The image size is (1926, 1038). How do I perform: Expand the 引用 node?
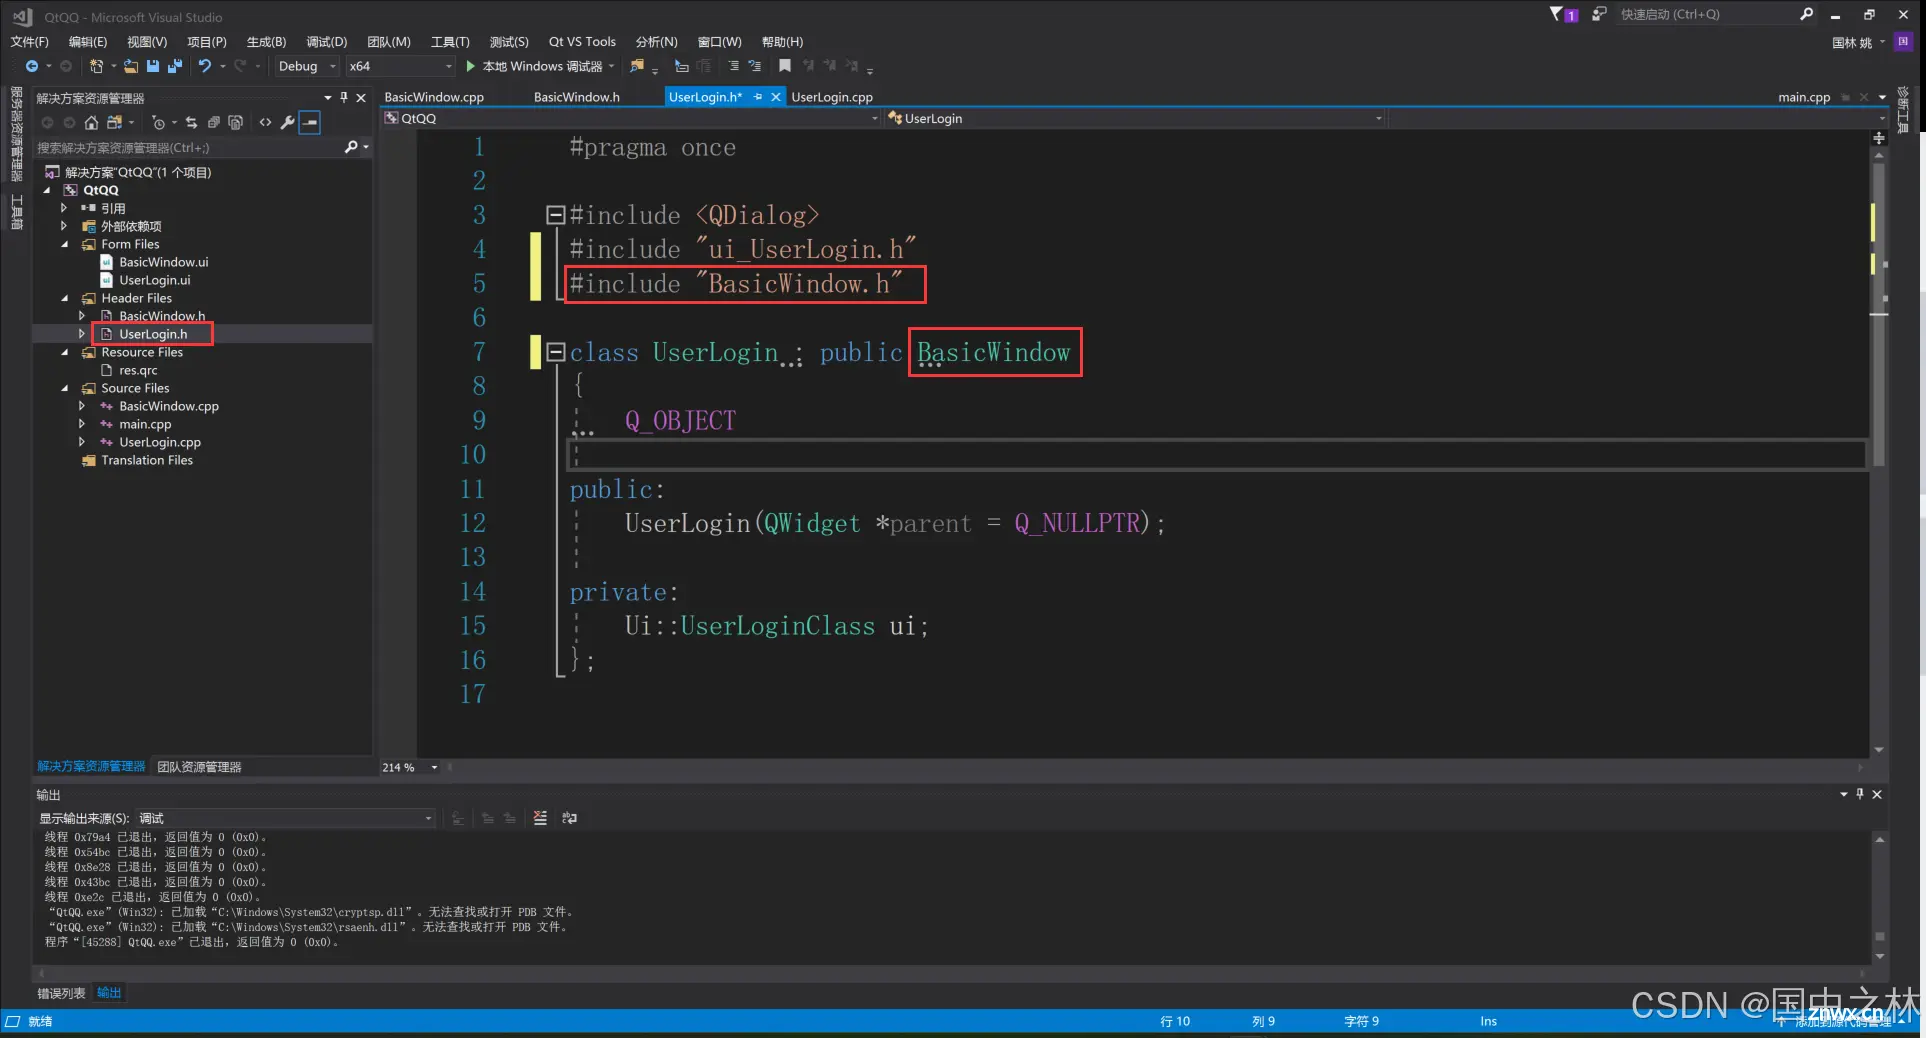coord(64,208)
